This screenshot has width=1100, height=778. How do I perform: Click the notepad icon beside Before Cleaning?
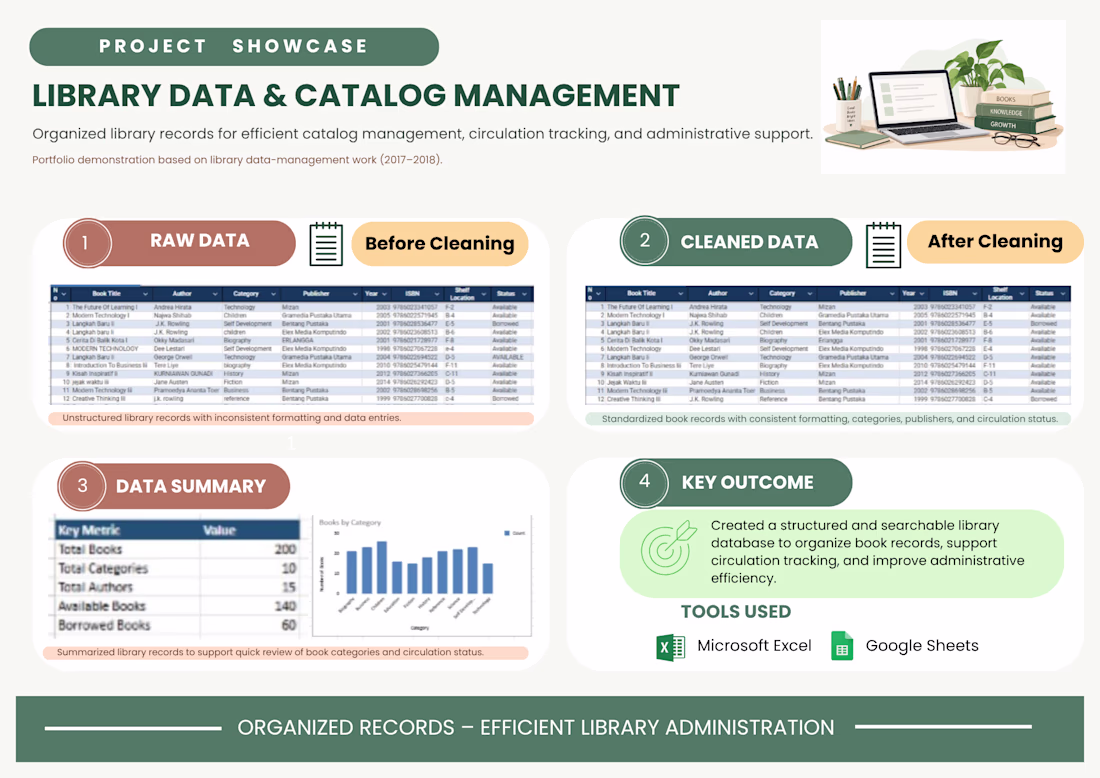point(326,243)
